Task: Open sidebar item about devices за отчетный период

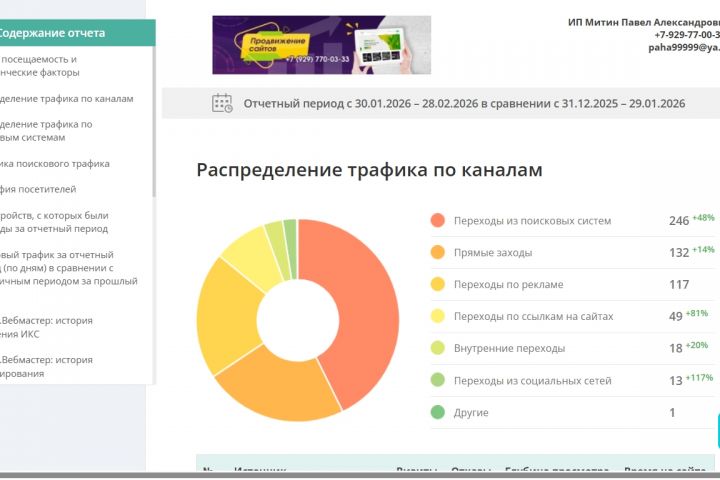Action: (x=54, y=222)
